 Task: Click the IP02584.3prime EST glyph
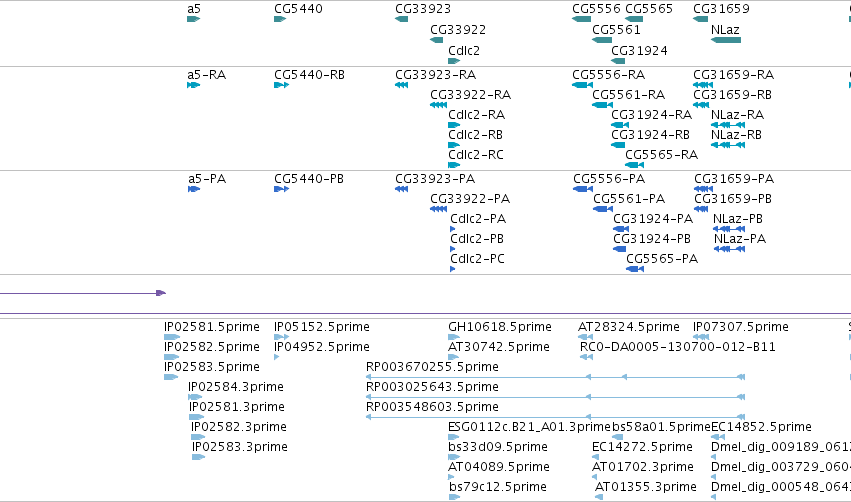[195, 397]
